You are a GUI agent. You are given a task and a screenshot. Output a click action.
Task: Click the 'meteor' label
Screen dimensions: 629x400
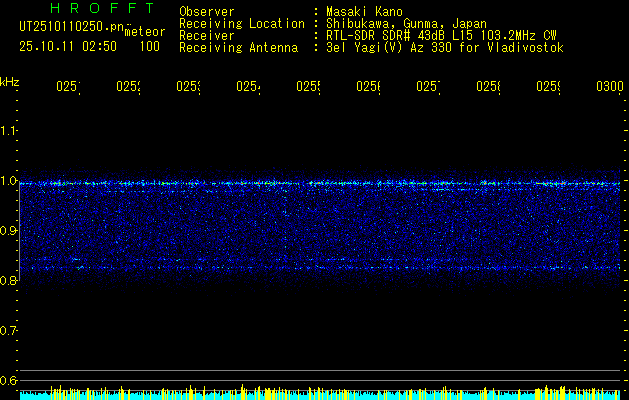point(145,32)
